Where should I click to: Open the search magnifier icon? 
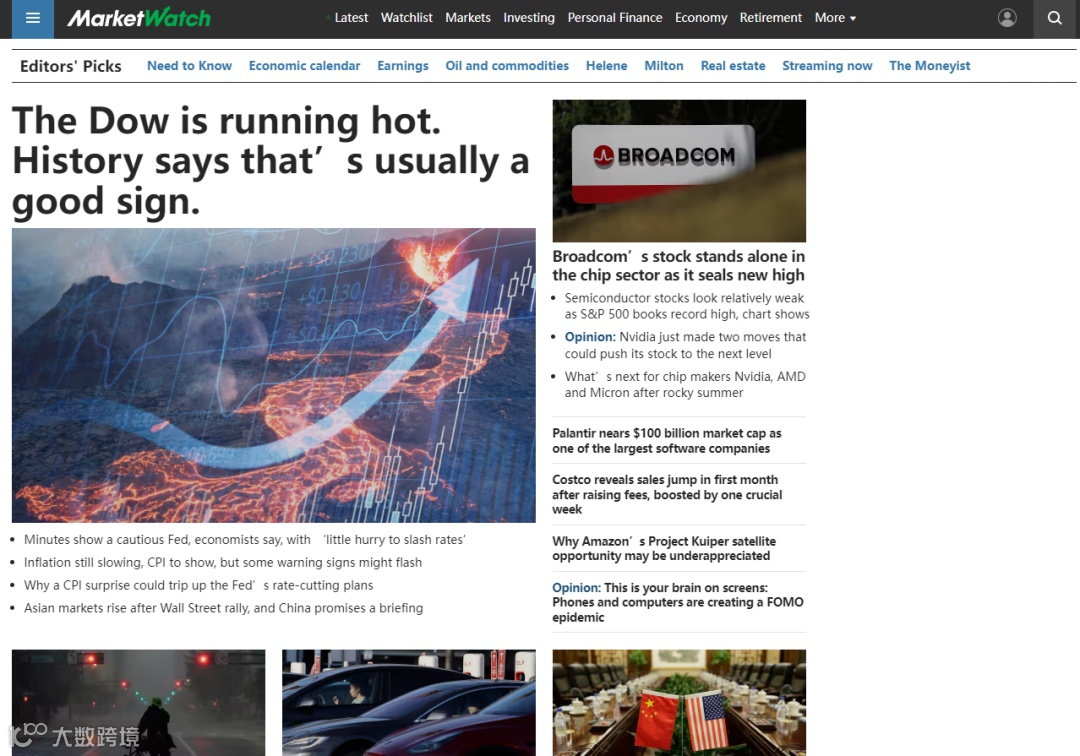coord(1055,19)
